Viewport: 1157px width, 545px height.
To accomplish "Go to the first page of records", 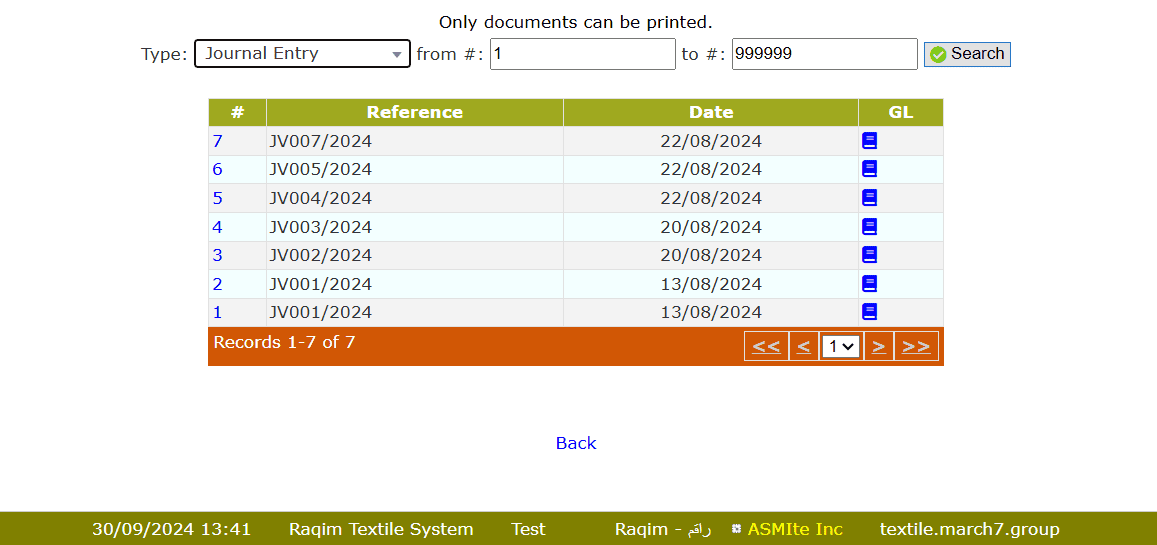I will coord(766,346).
